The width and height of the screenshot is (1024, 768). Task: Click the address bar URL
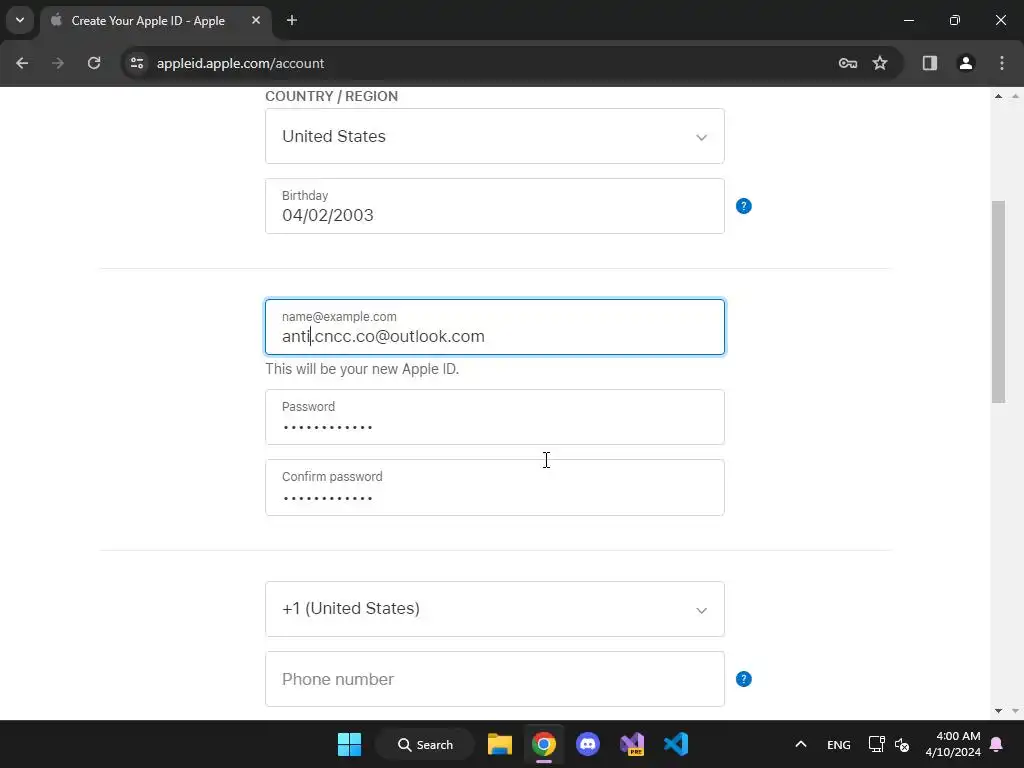pos(240,63)
